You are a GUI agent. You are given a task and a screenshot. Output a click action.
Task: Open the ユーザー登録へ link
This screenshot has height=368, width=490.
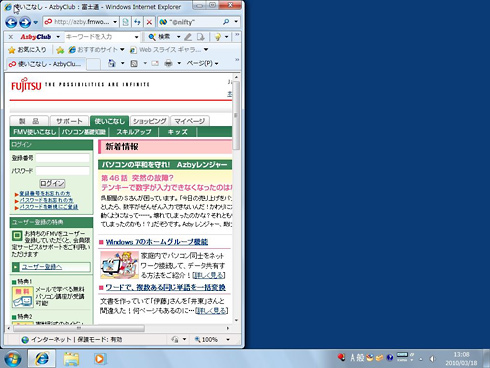point(42,267)
